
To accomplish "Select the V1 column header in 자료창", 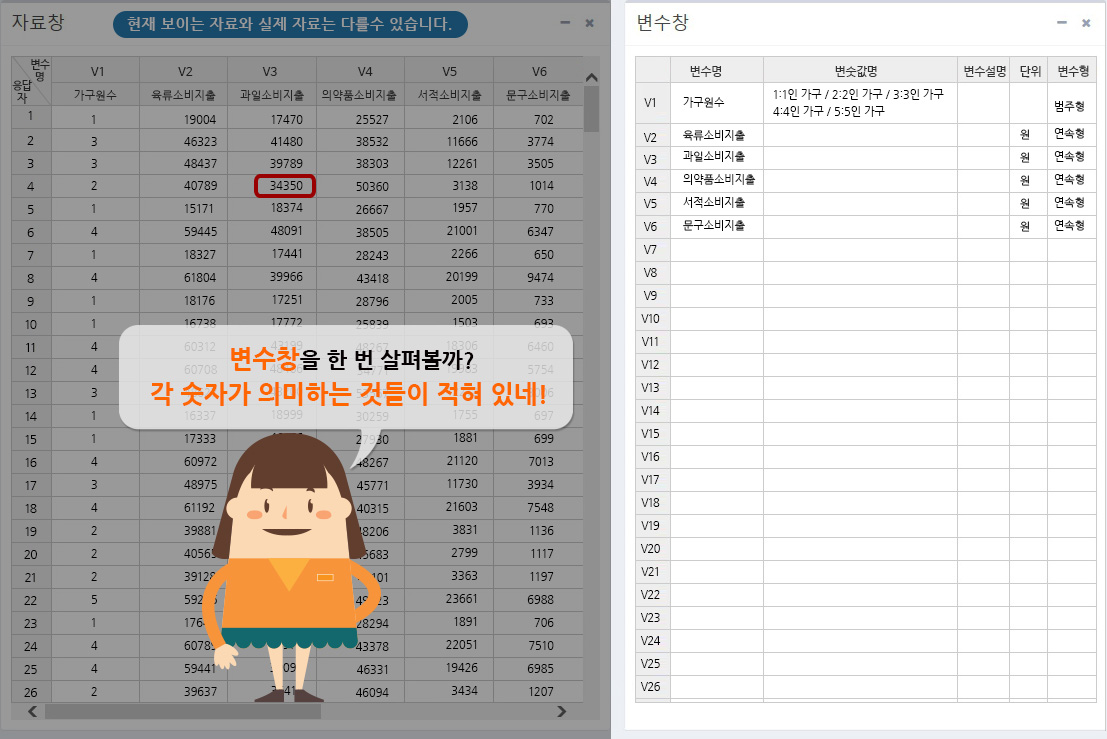I will tap(96, 71).
